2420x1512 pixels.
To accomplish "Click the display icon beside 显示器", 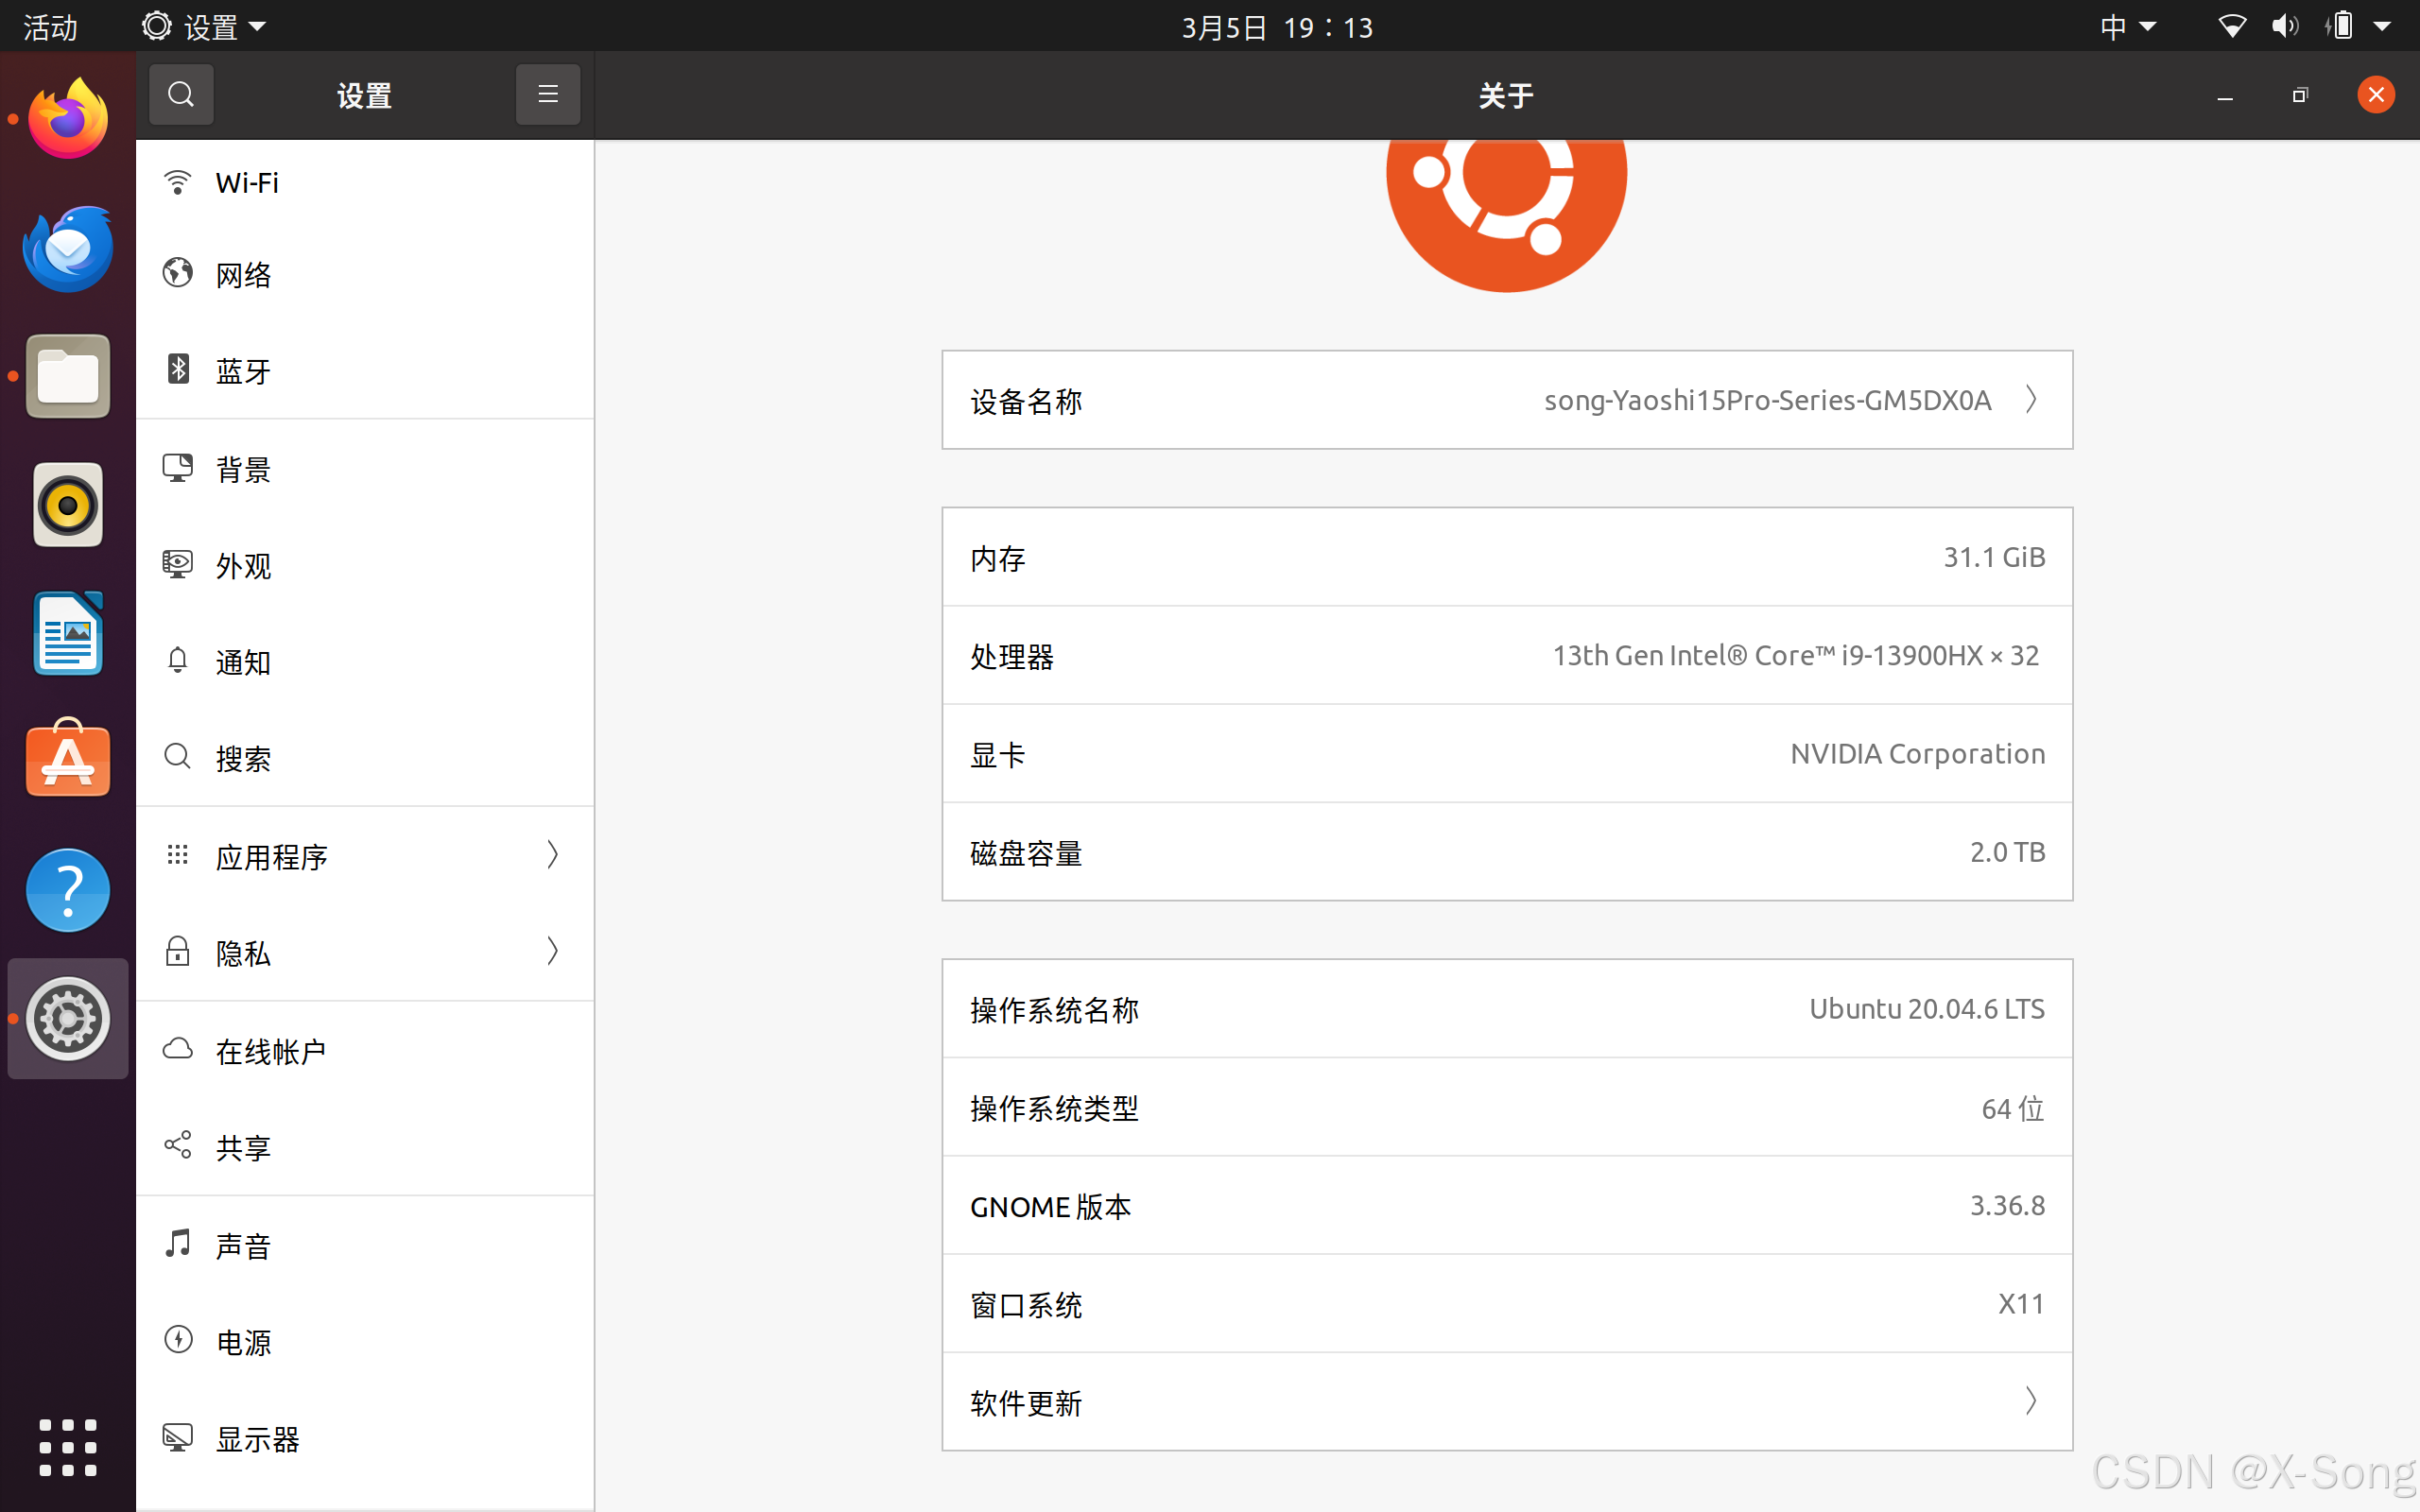I will coord(178,1437).
